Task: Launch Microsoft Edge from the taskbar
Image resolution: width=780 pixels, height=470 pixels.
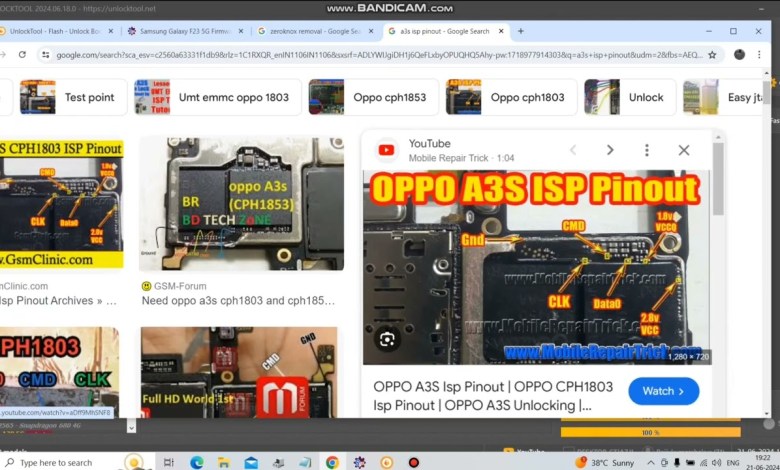Action: point(196,463)
